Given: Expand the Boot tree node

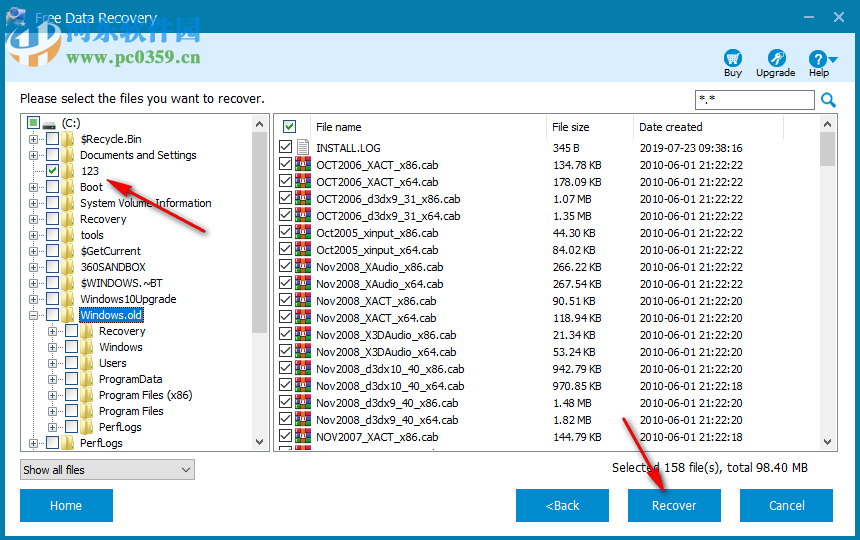Looking at the screenshot, I should tap(33, 187).
